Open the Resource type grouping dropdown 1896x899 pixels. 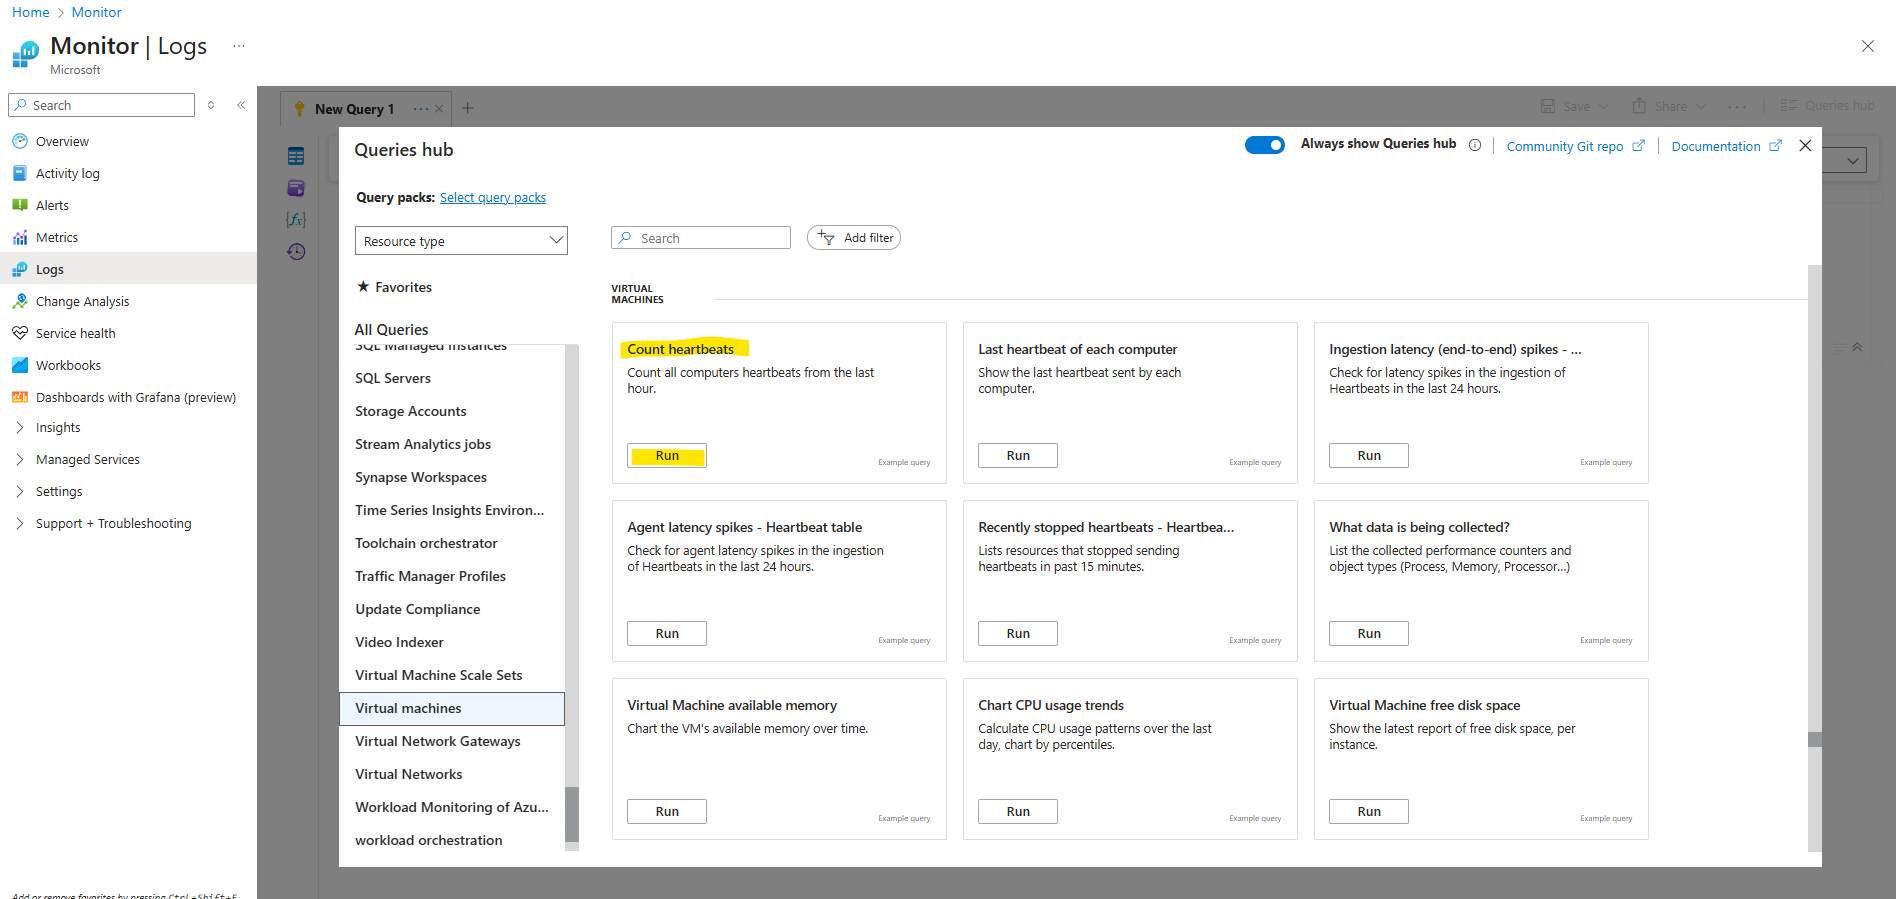pos(461,241)
